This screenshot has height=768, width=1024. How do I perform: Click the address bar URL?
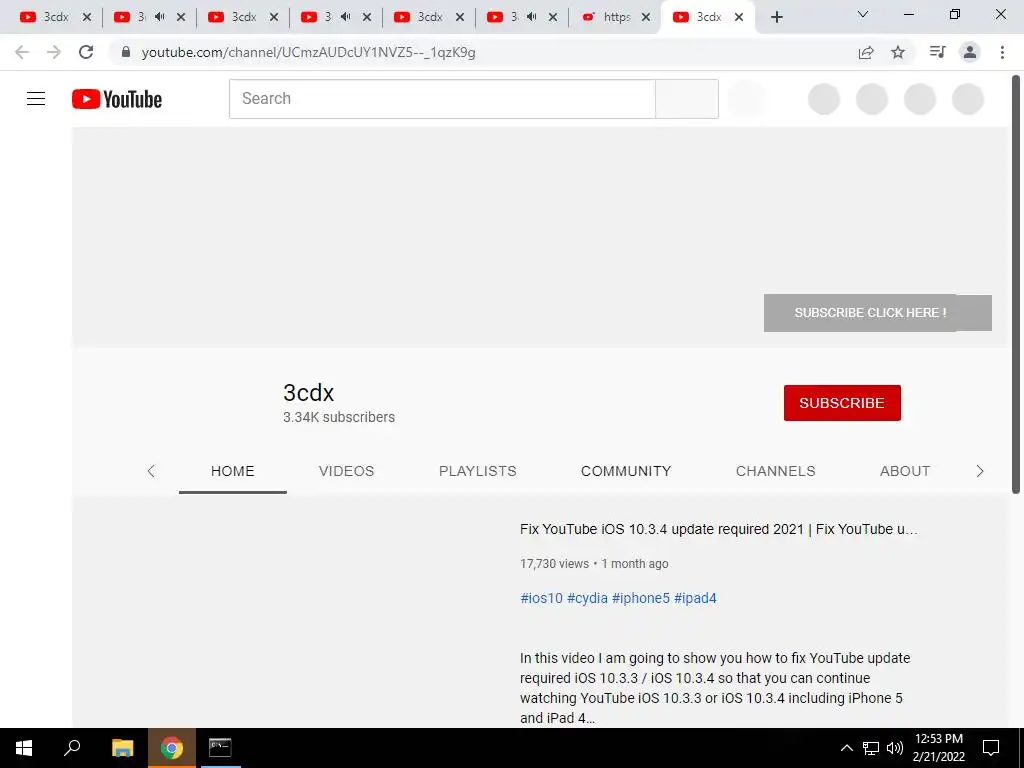click(x=308, y=52)
